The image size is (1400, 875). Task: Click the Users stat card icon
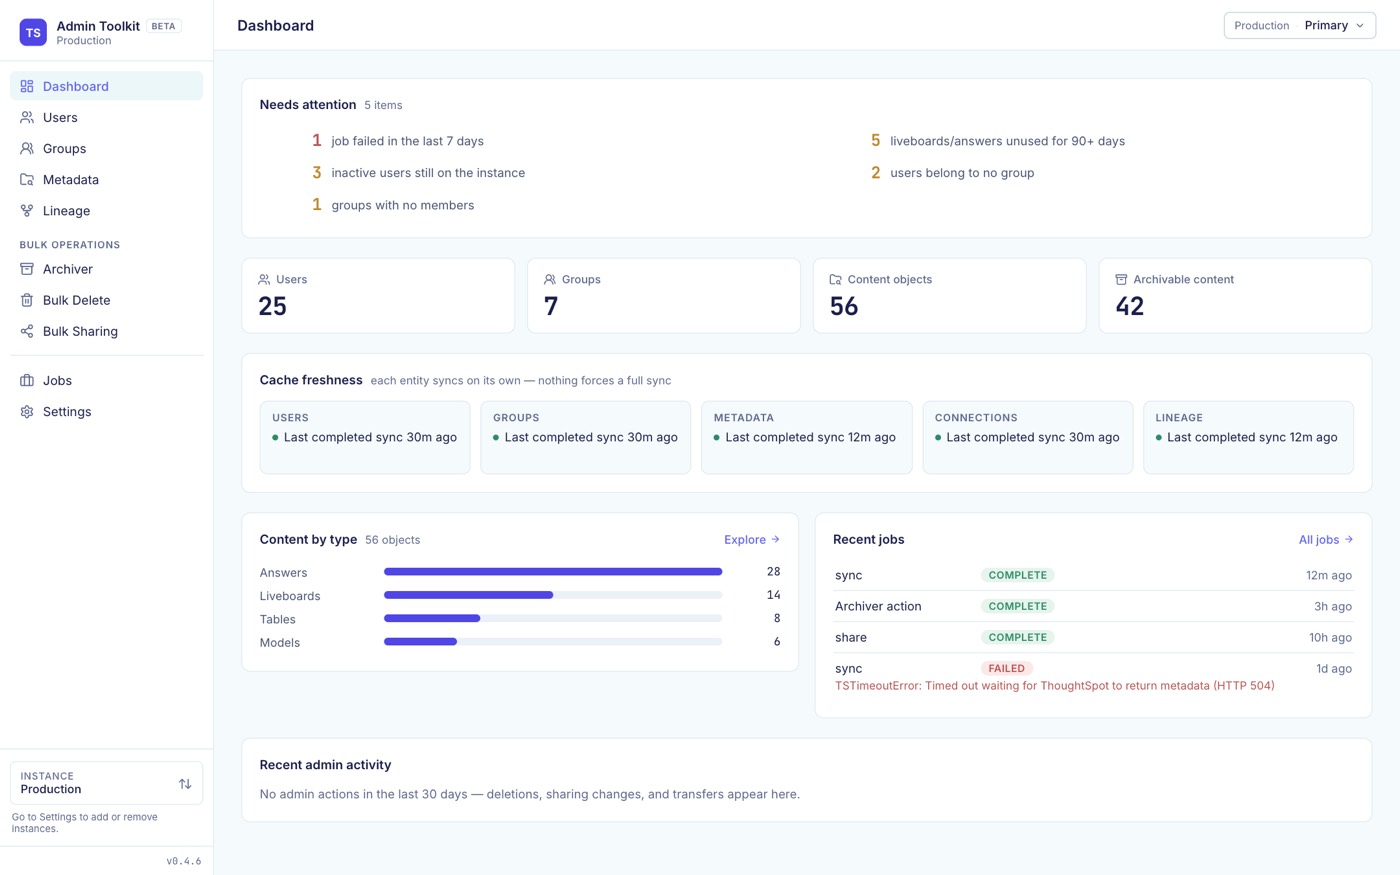coord(264,279)
